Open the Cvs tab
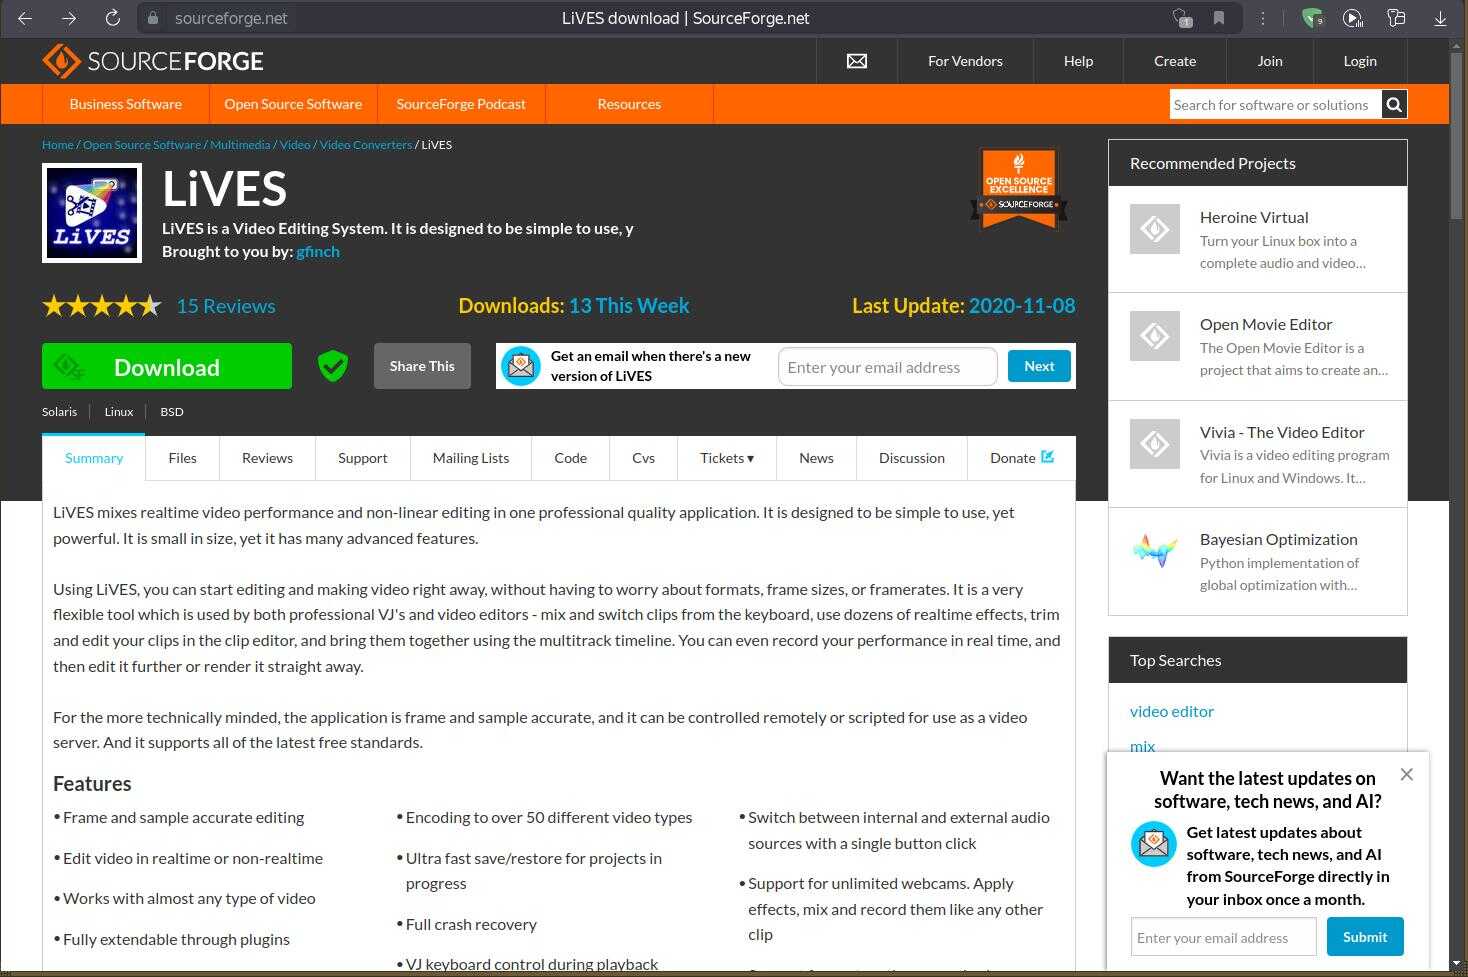 (644, 458)
